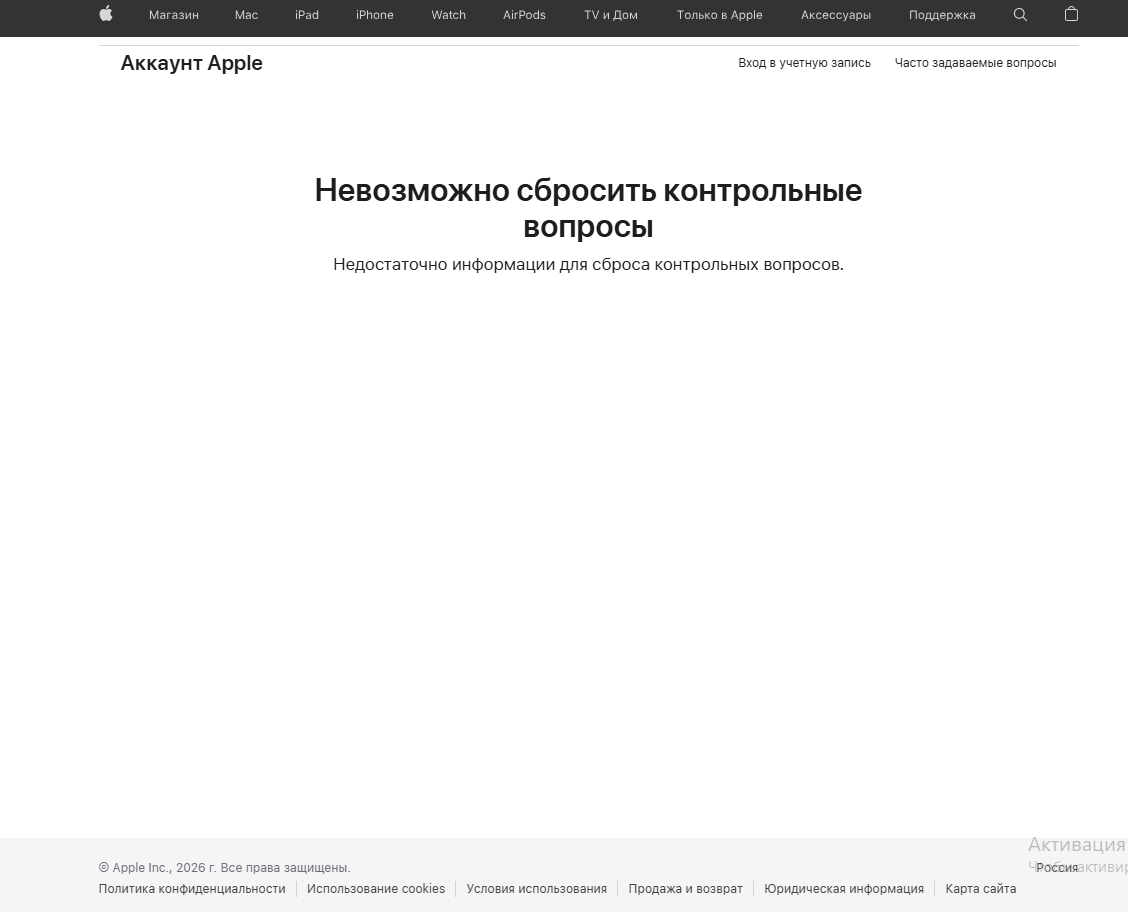Open Часто задаваемые вопросы

975,63
